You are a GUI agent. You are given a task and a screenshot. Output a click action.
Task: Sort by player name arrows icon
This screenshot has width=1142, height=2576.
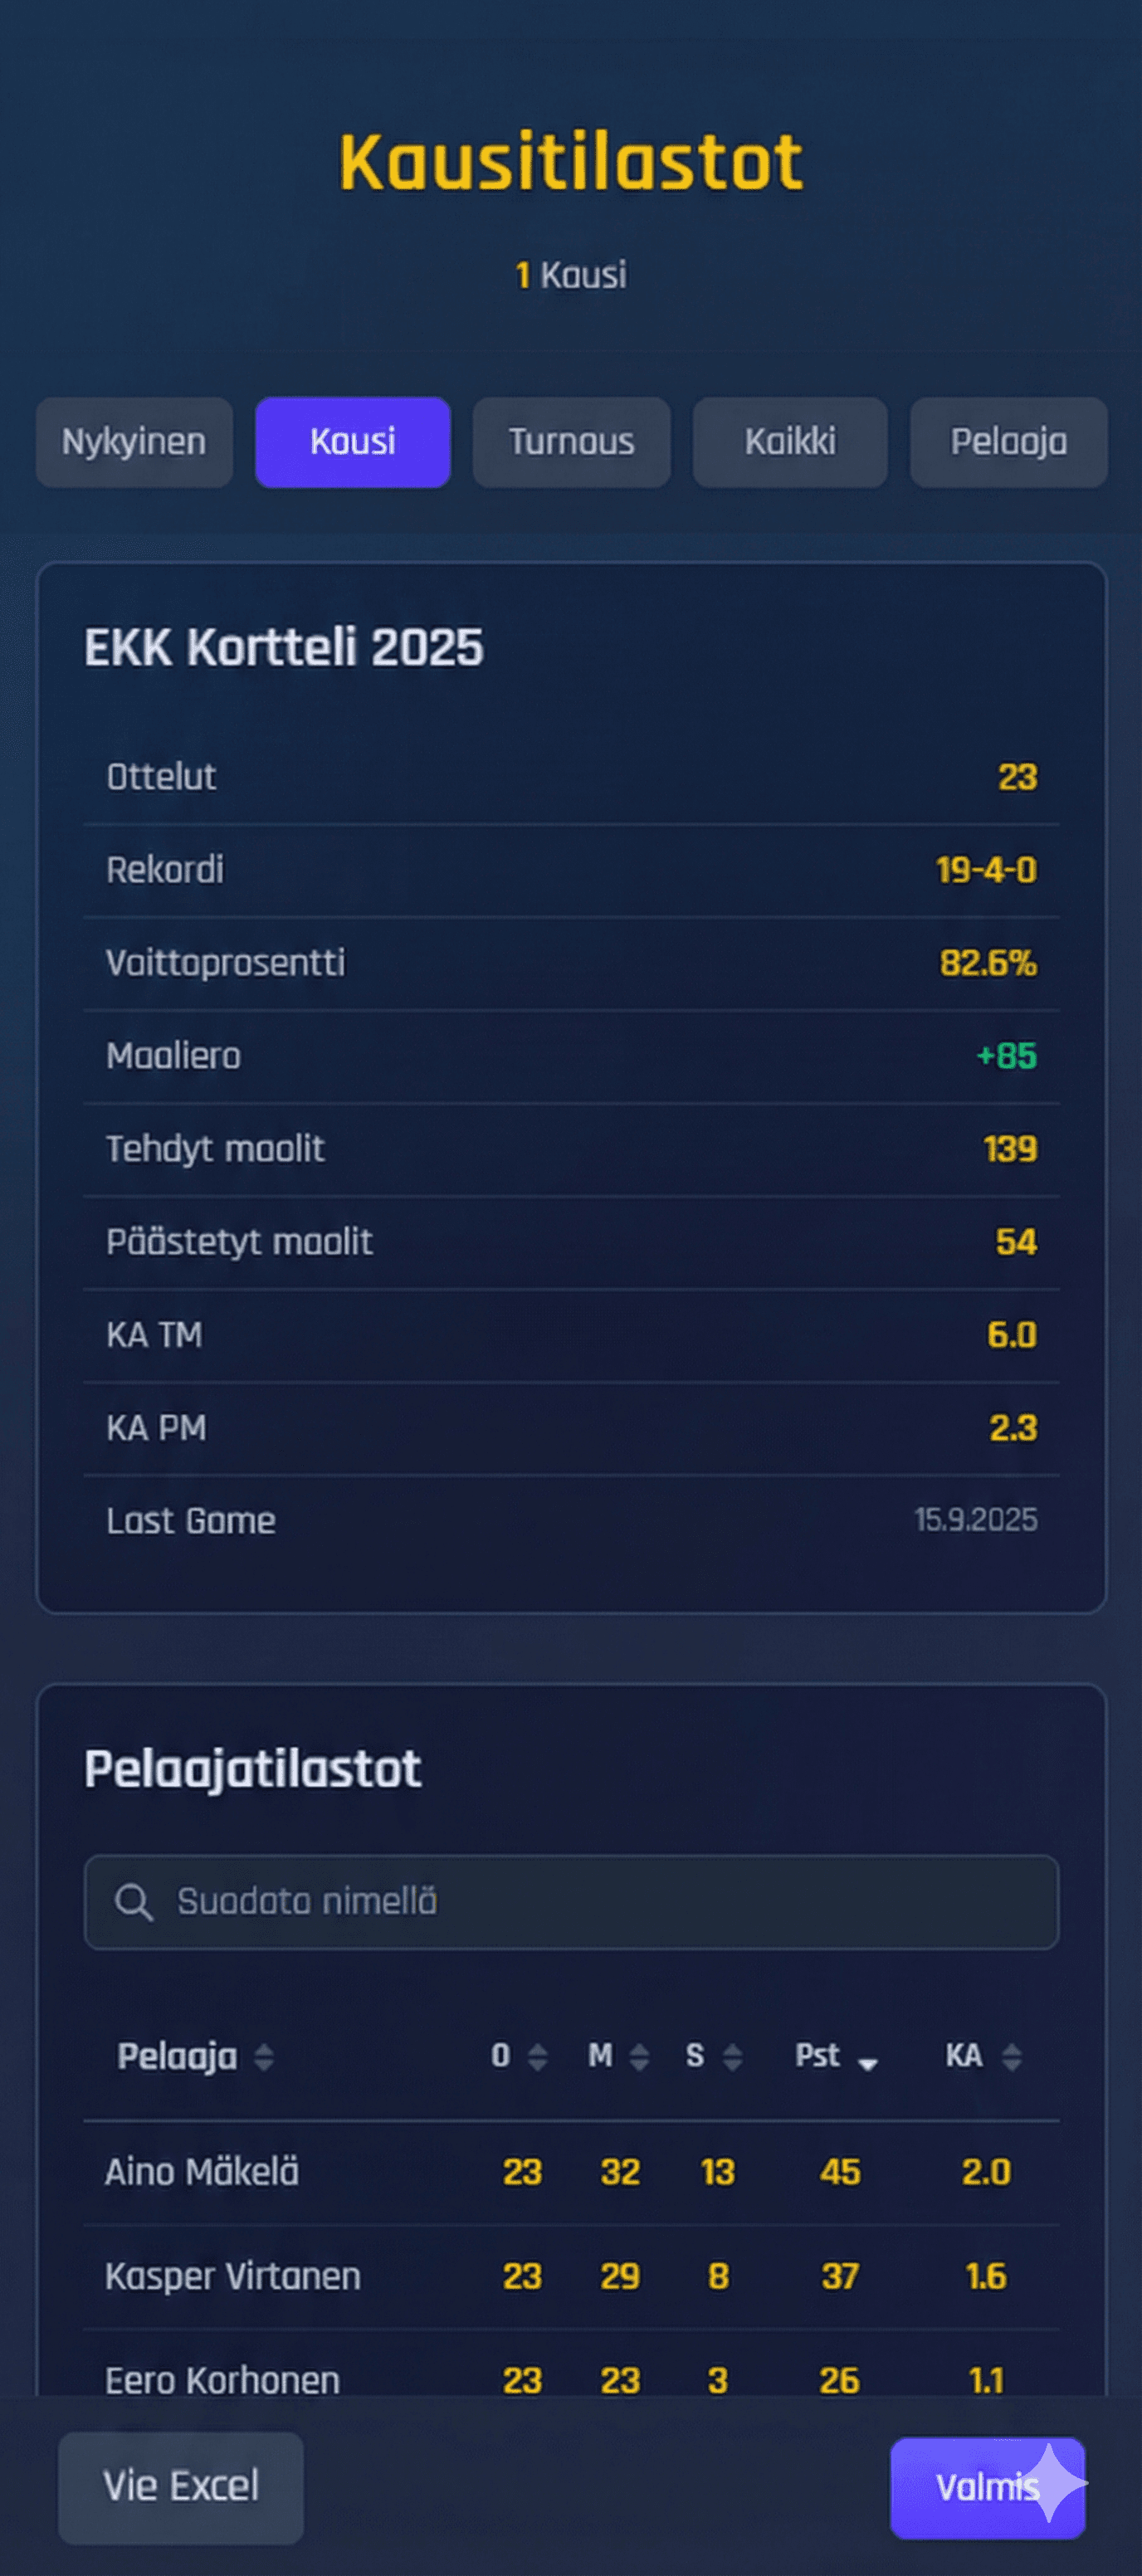[264, 2057]
